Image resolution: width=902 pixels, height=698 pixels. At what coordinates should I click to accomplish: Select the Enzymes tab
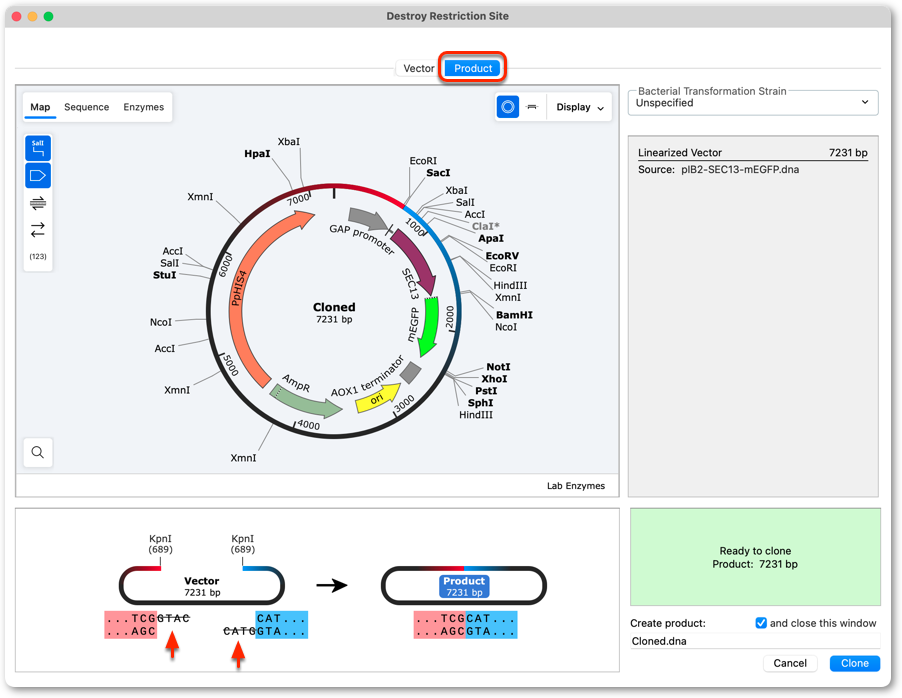coord(143,107)
